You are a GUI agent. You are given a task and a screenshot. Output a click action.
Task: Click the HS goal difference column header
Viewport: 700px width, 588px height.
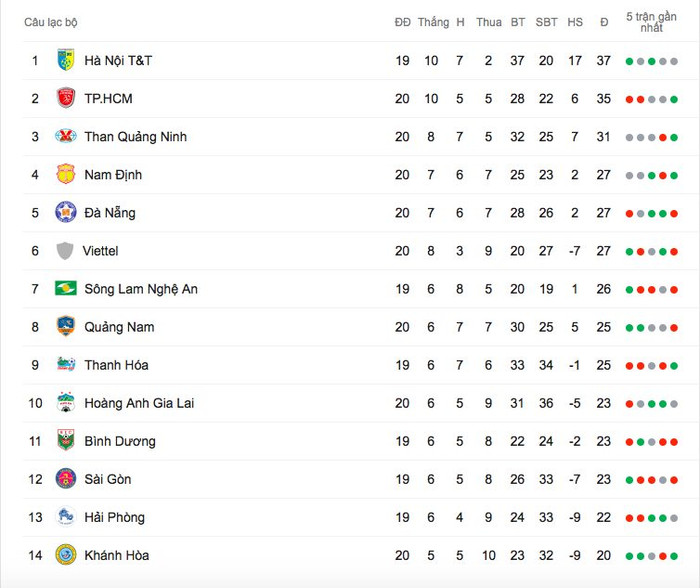click(575, 22)
